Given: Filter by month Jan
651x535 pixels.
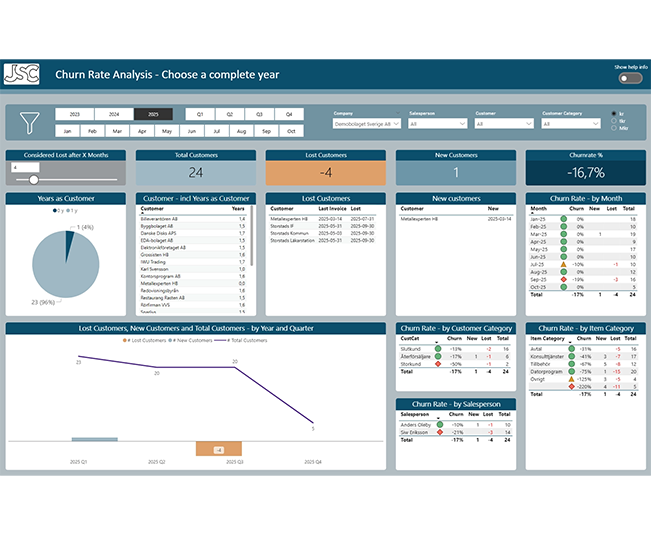Looking at the screenshot, I should tap(67, 131).
